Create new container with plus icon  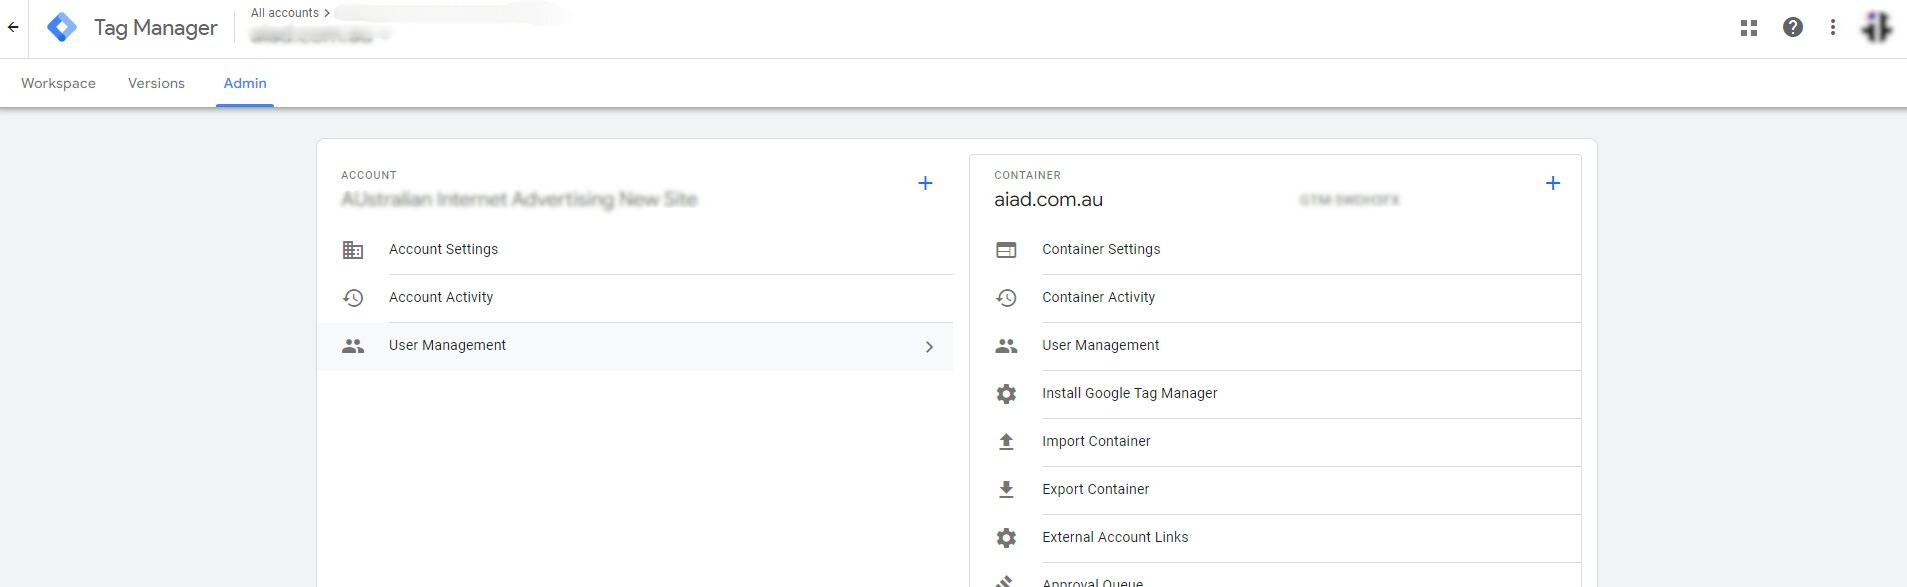click(1552, 183)
